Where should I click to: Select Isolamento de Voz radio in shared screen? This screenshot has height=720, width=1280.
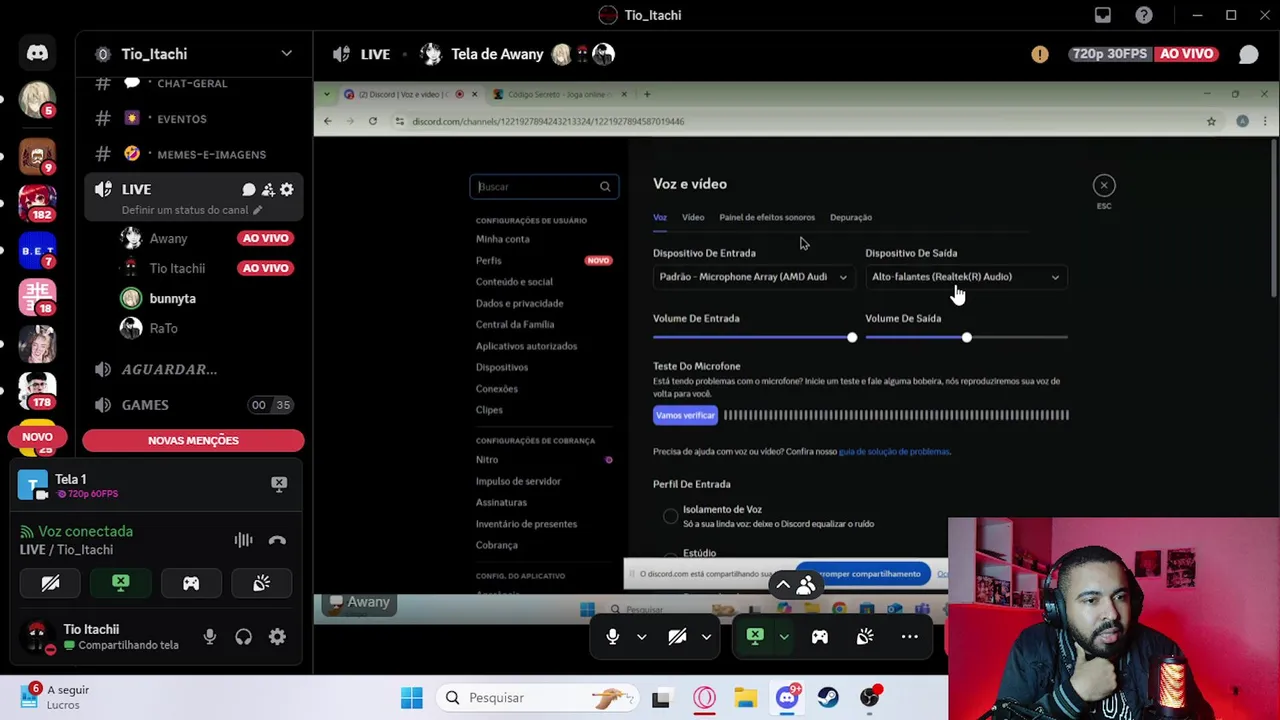point(670,516)
